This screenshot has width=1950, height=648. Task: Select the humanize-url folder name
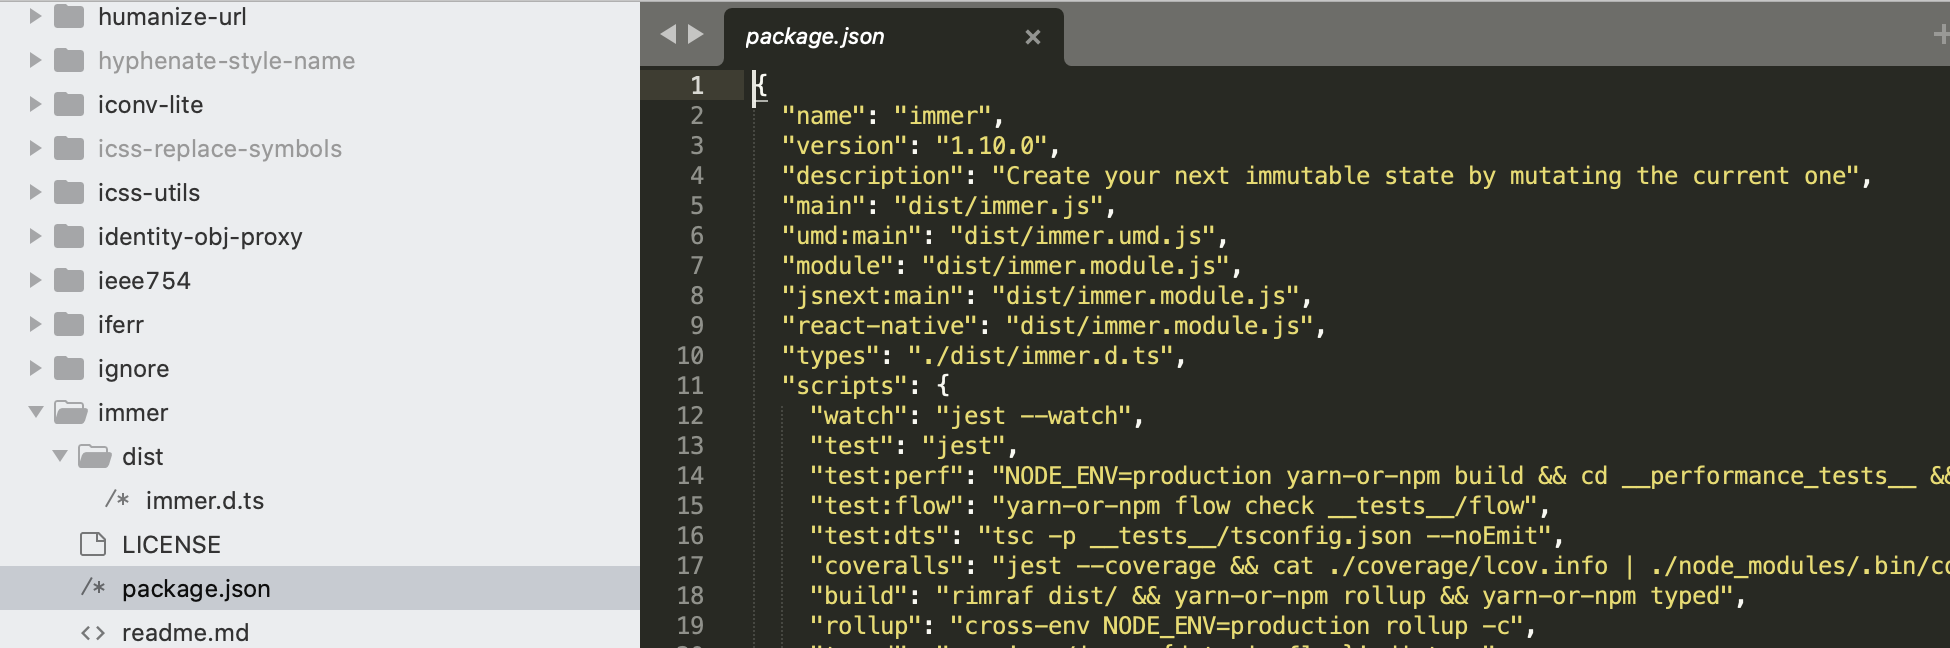pos(172,16)
